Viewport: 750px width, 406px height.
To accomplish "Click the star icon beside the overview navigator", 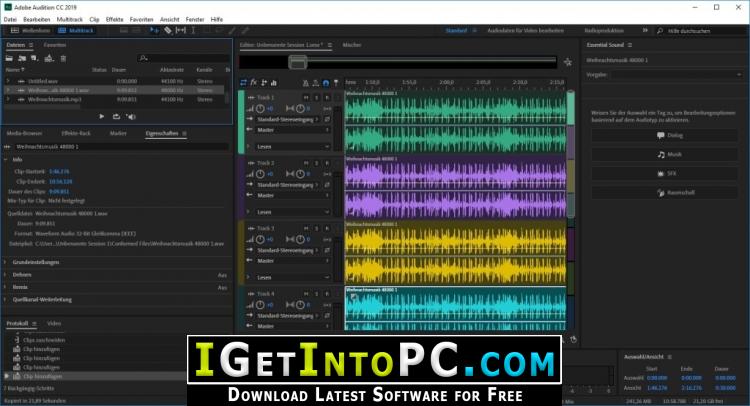I will [568, 62].
